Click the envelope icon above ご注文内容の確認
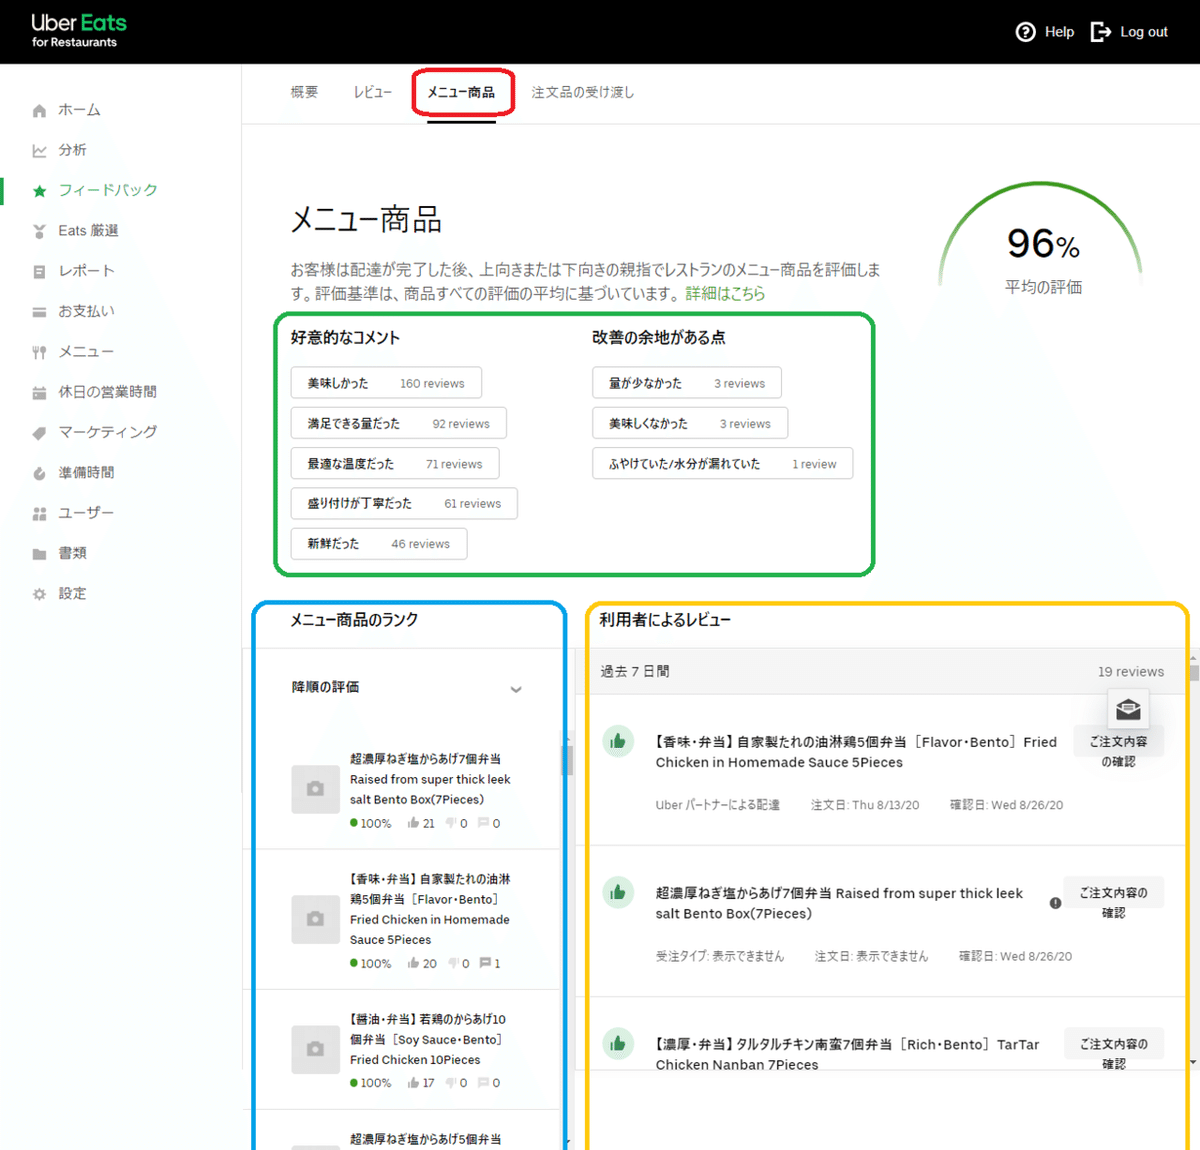Viewport: 1200px width, 1150px height. 1128,709
